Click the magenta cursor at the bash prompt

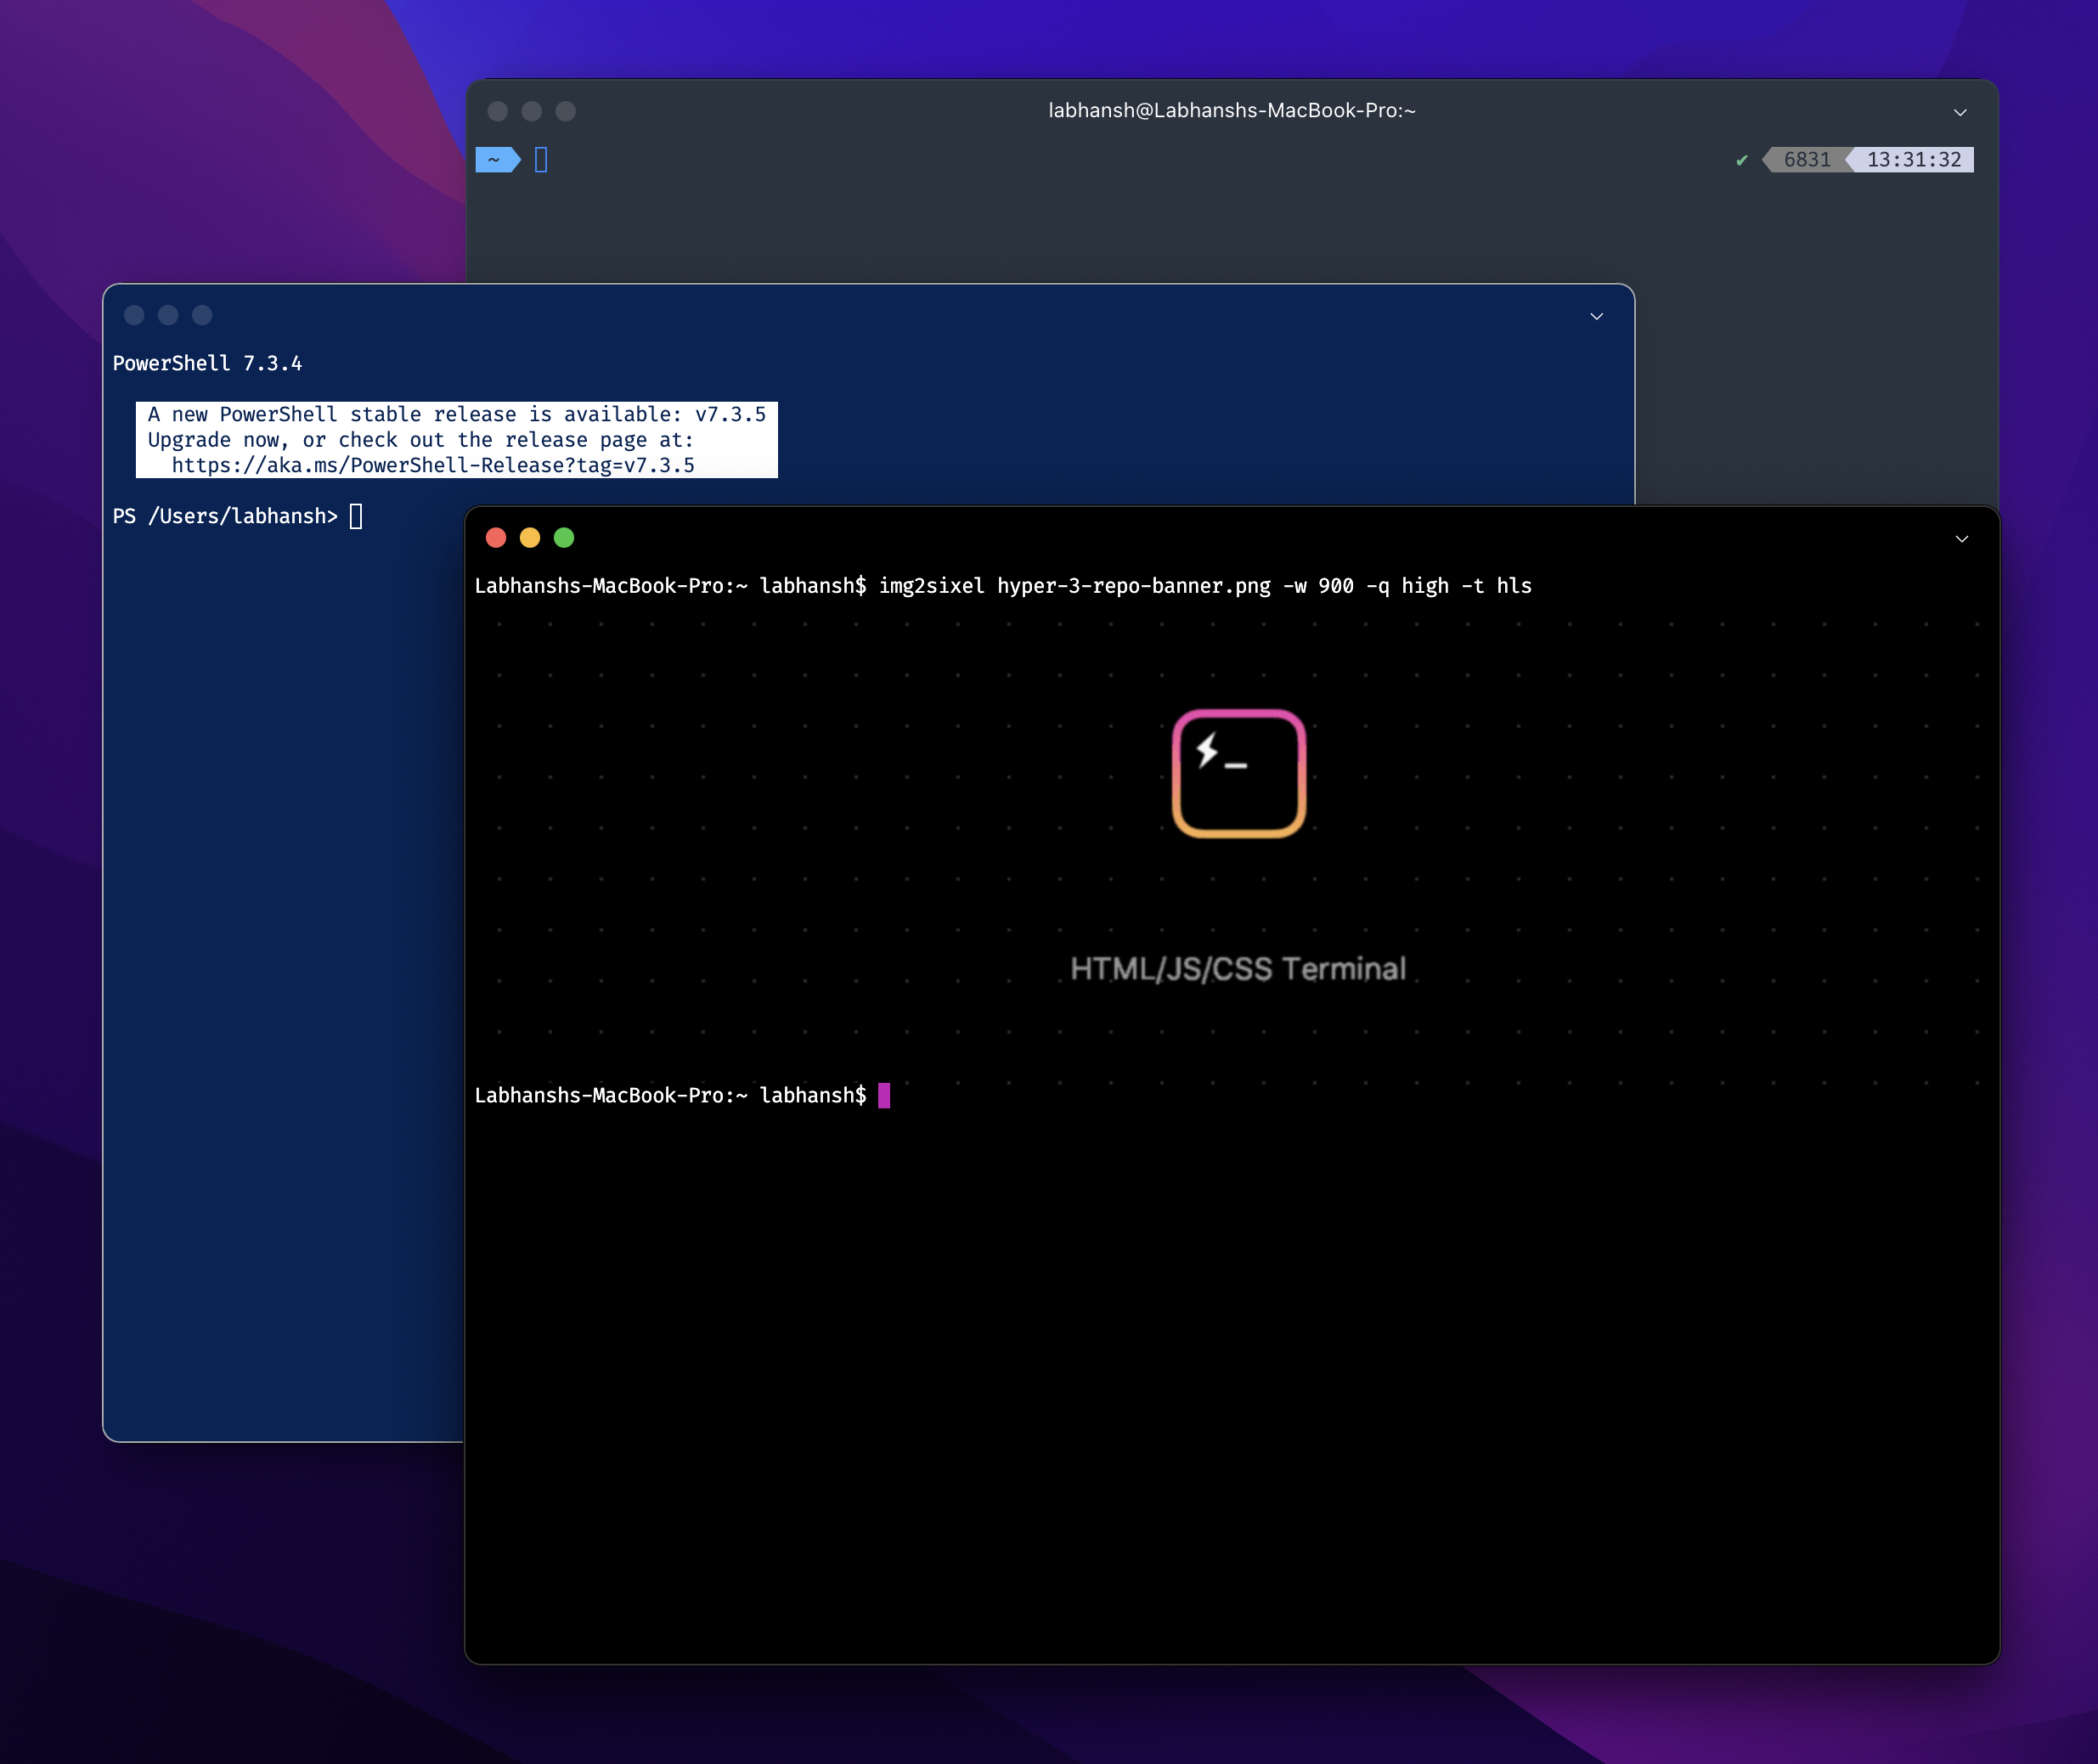(884, 1096)
